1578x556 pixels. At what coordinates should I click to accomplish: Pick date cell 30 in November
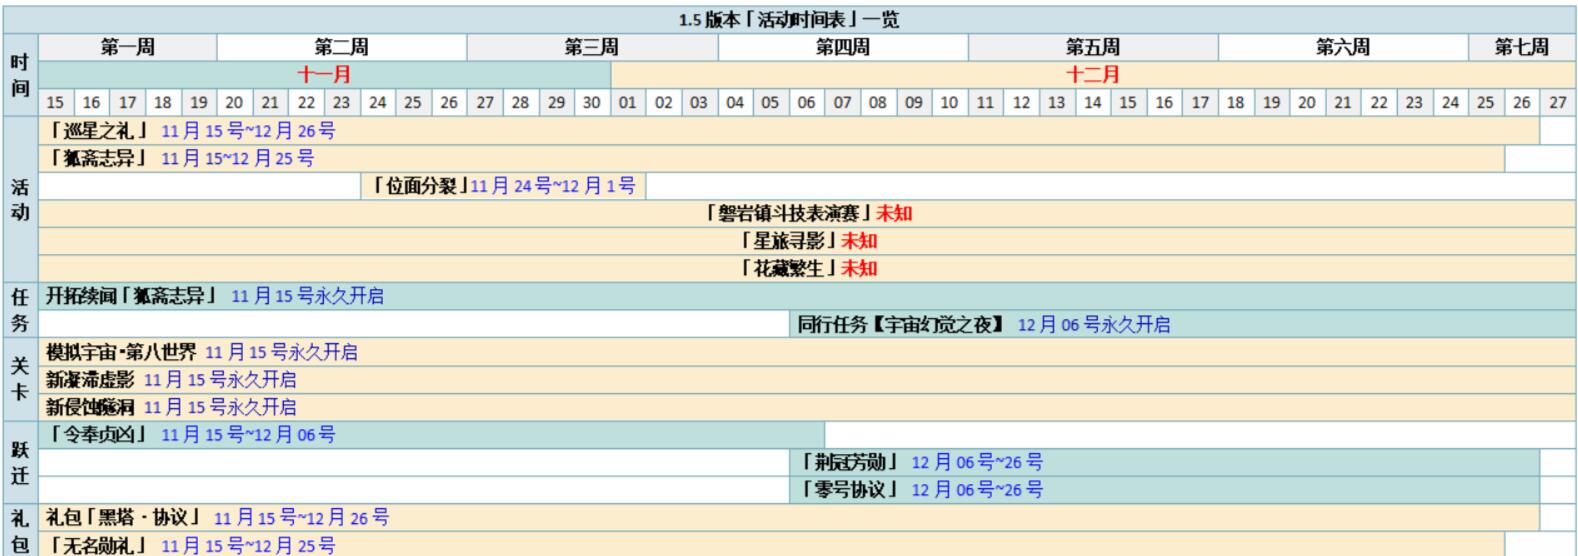pos(592,102)
